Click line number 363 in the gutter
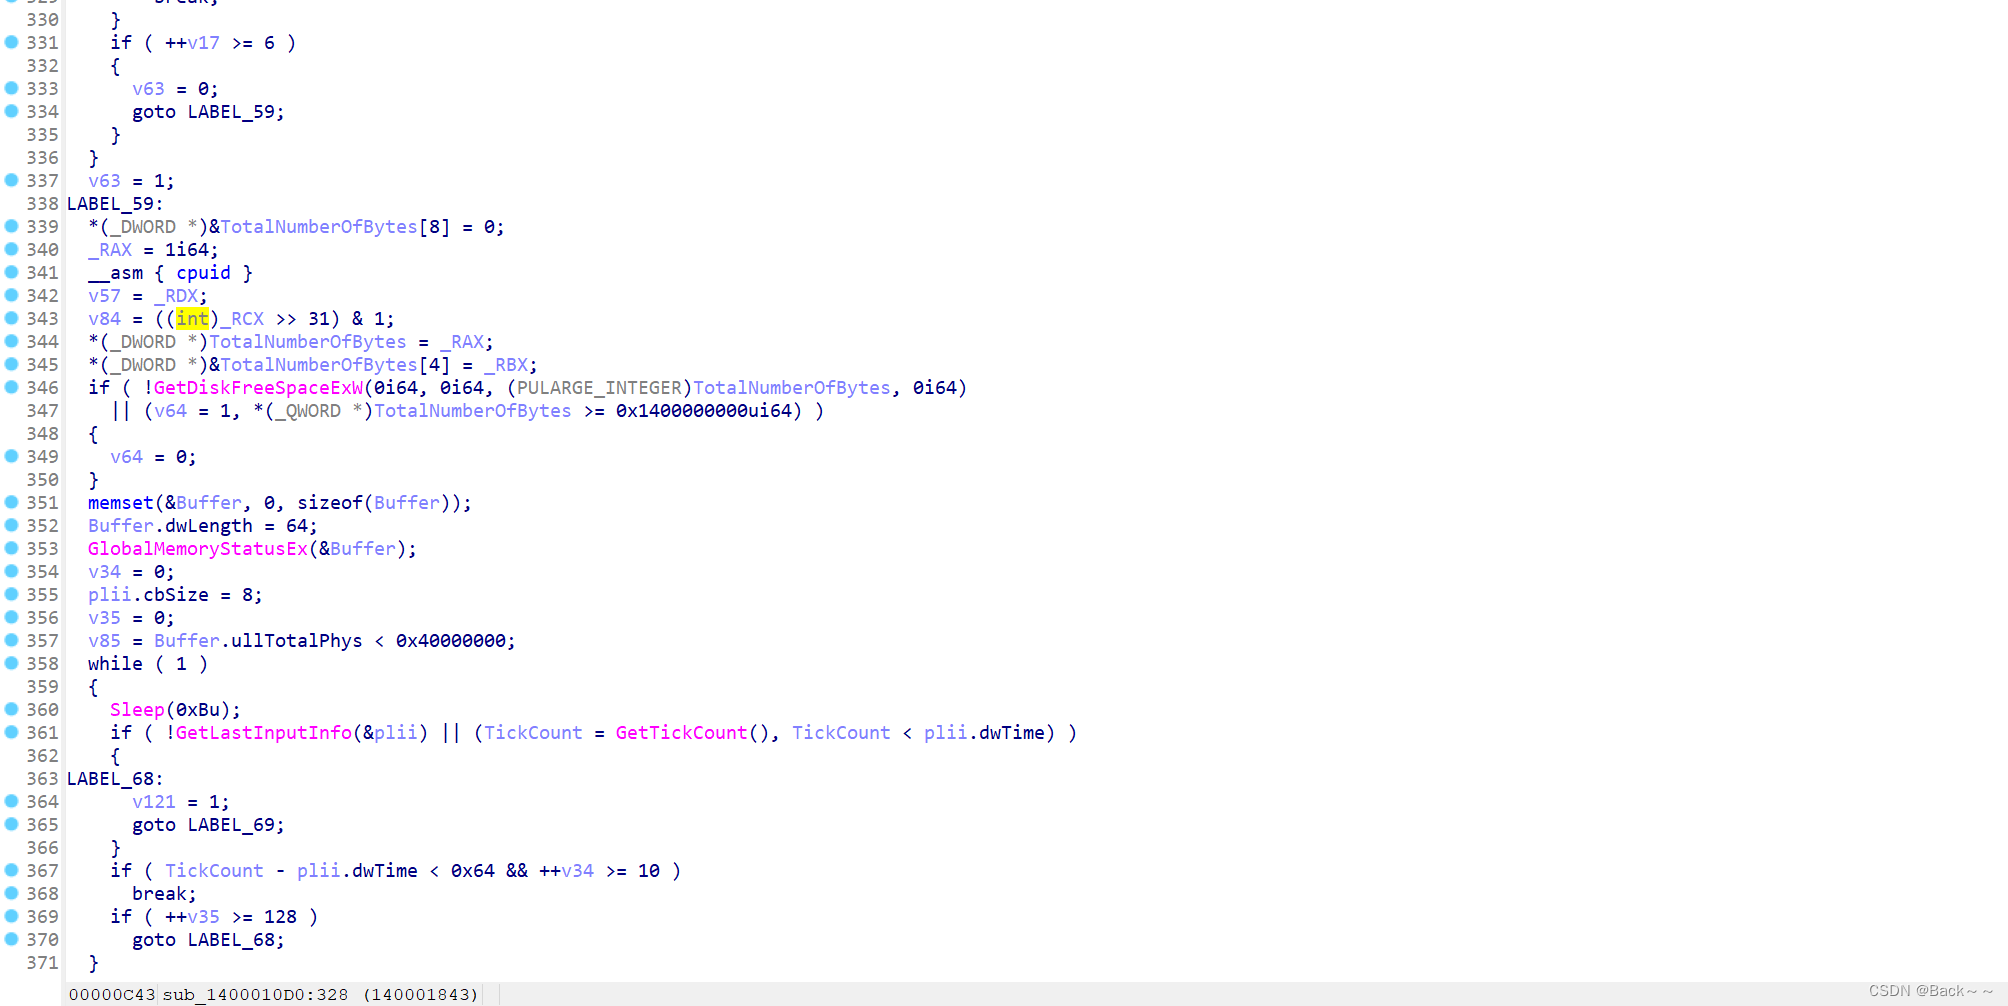Image resolution: width=2008 pixels, height=1006 pixels. click(42, 779)
